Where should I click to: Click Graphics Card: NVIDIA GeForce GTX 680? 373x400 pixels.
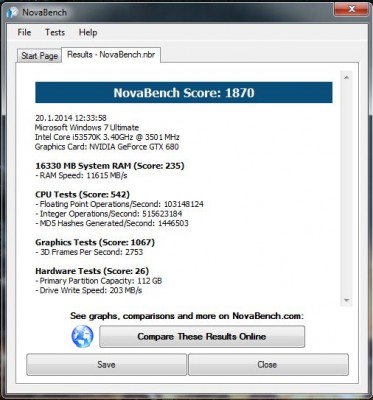coord(107,147)
